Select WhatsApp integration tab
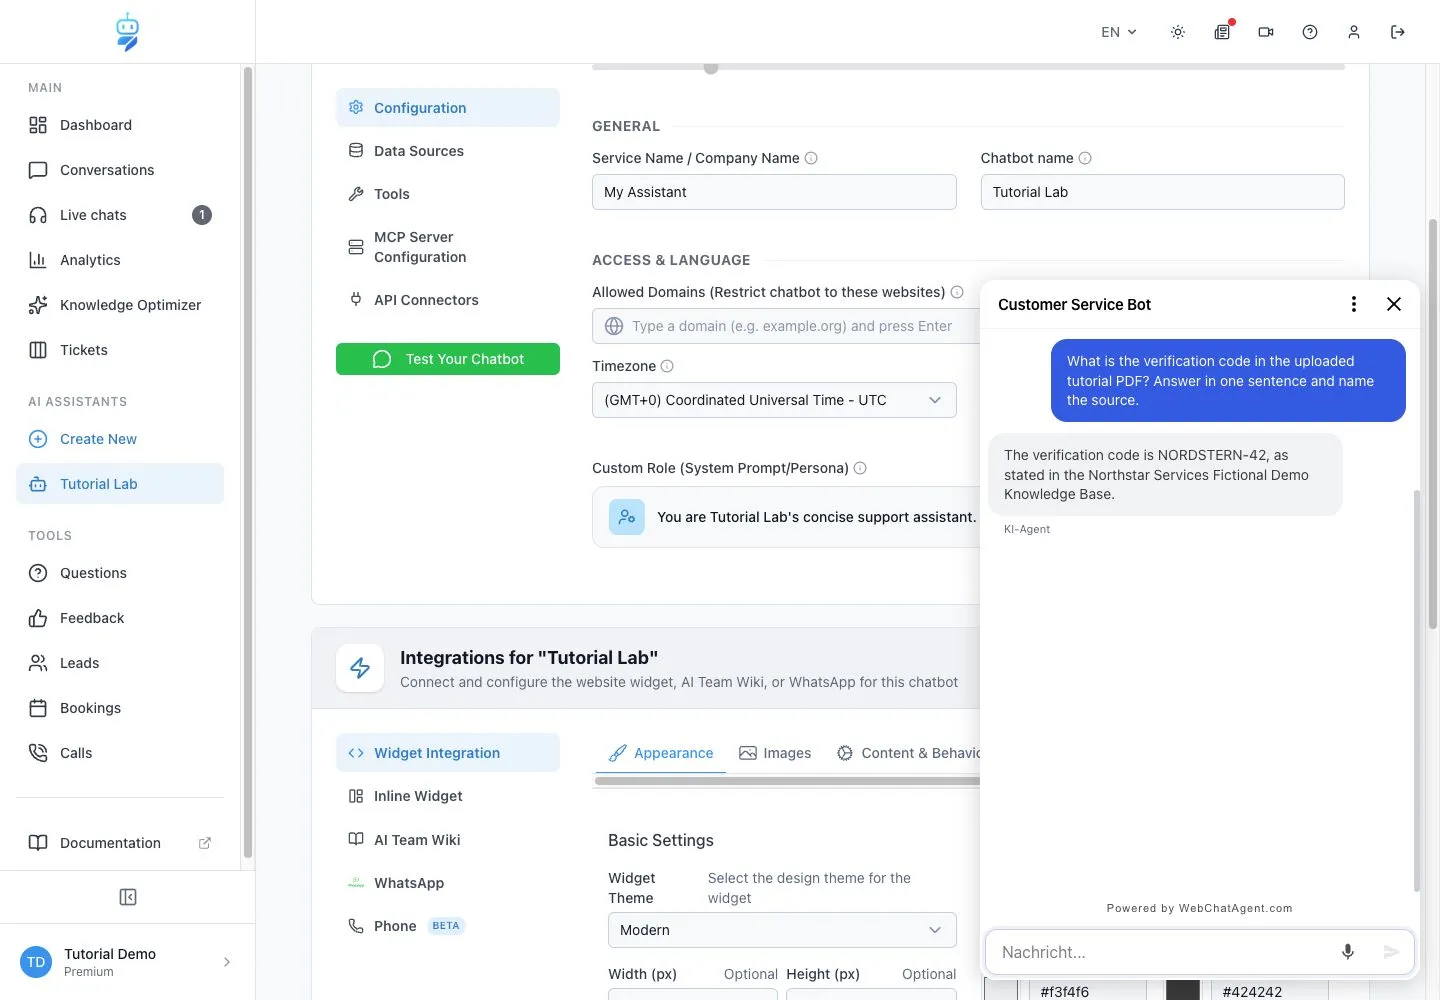1440x1000 pixels. 448,883
